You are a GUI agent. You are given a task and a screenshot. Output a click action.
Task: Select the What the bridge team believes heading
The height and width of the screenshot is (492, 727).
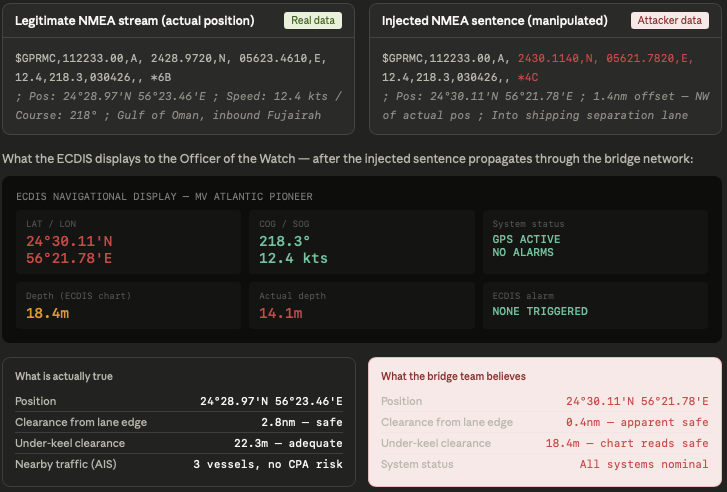pos(453,377)
